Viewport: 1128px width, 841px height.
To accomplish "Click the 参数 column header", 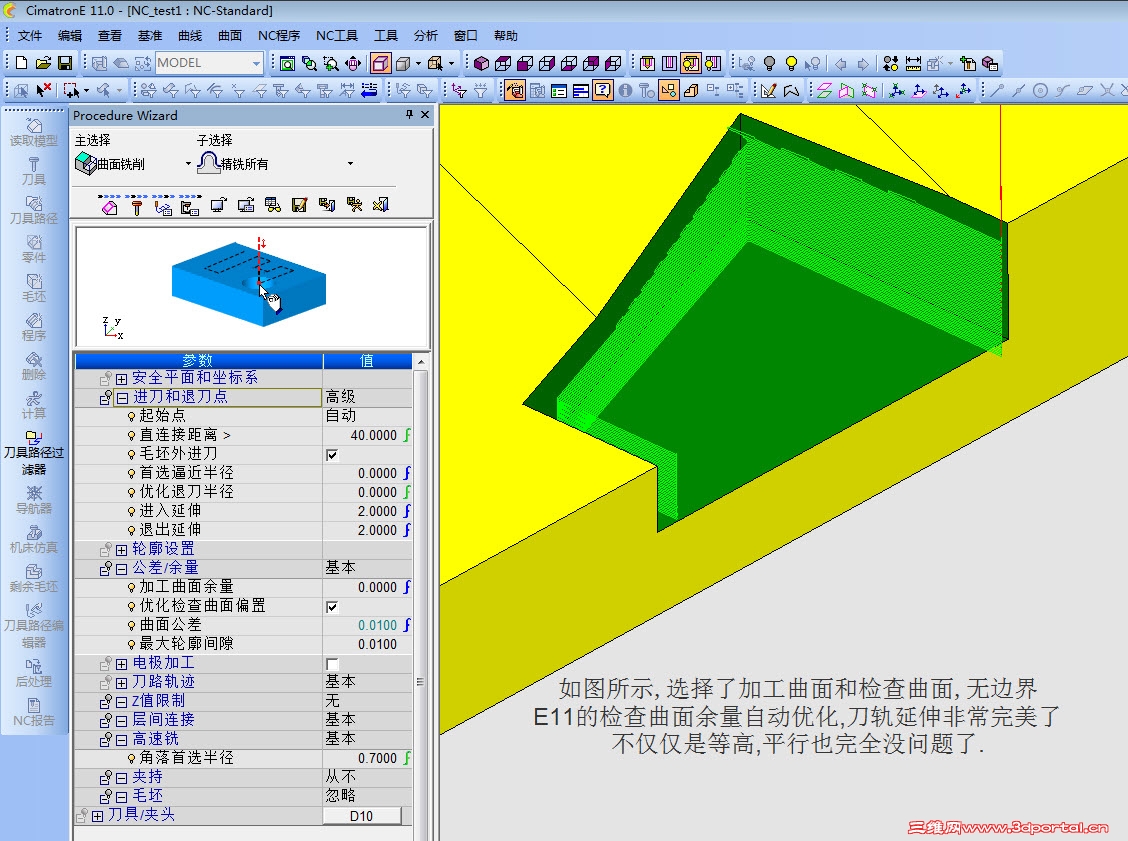I will [199, 360].
